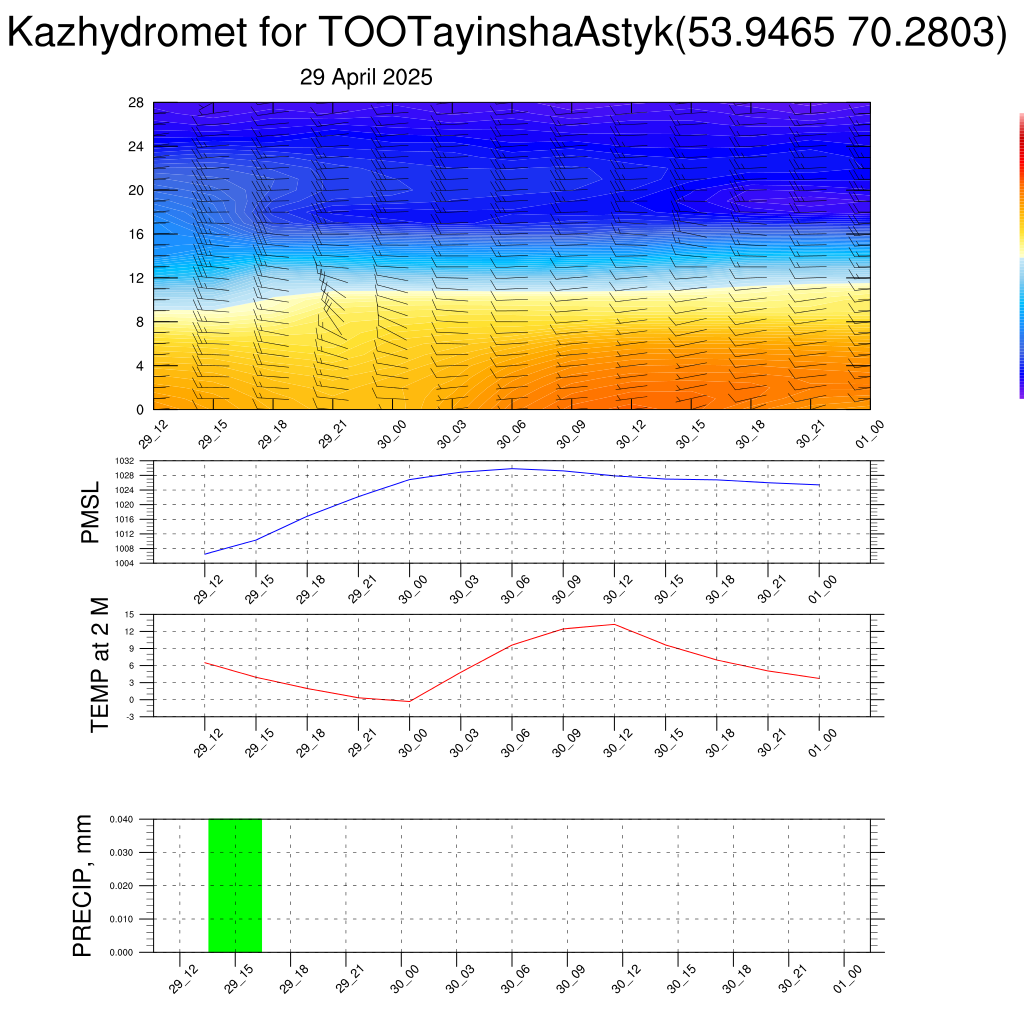
Task: Click 01_00 label under the wind chart
Action: click(870, 434)
